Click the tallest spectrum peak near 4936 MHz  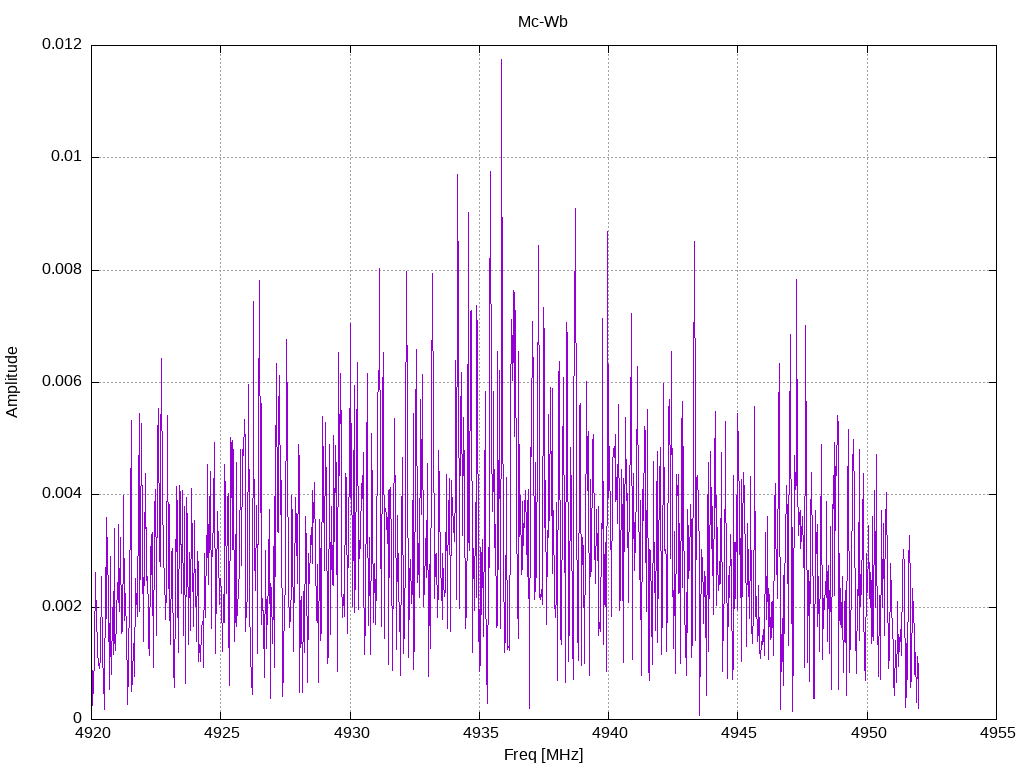click(x=502, y=61)
